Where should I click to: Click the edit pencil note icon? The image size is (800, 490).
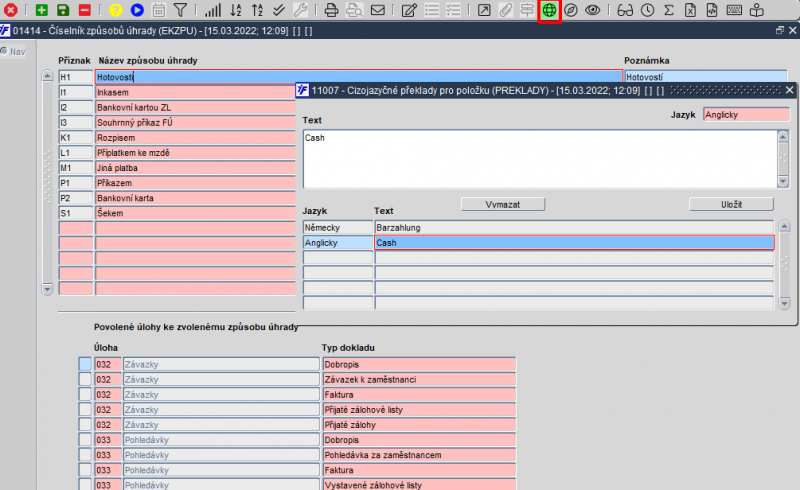tap(409, 10)
